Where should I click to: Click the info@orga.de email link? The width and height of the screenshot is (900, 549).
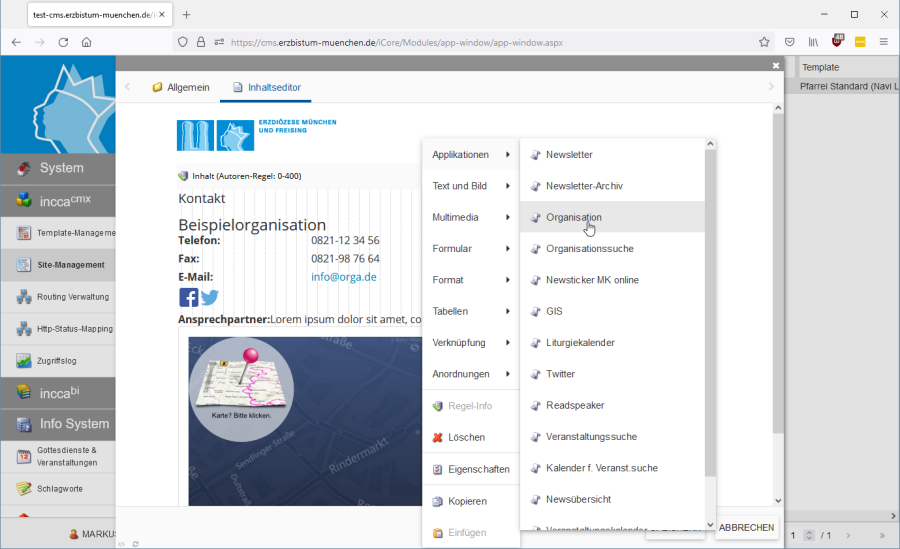tap(344, 277)
